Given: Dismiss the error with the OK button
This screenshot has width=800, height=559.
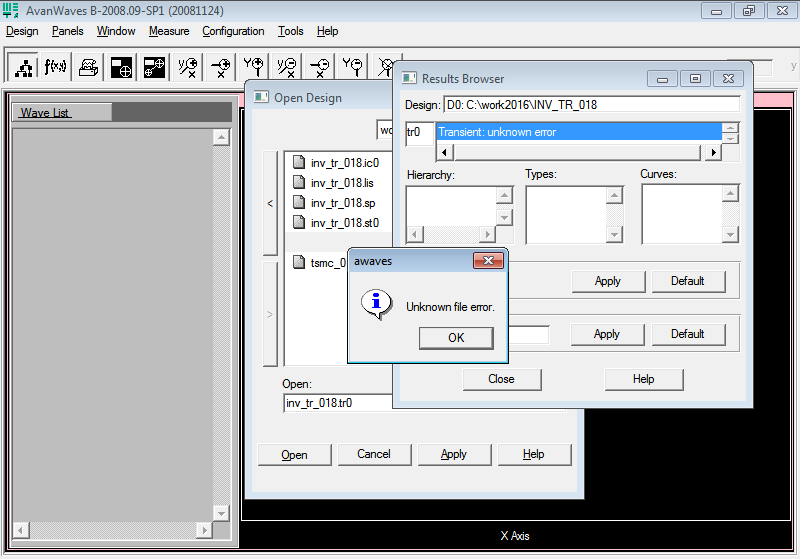Looking at the screenshot, I should tap(456, 338).
